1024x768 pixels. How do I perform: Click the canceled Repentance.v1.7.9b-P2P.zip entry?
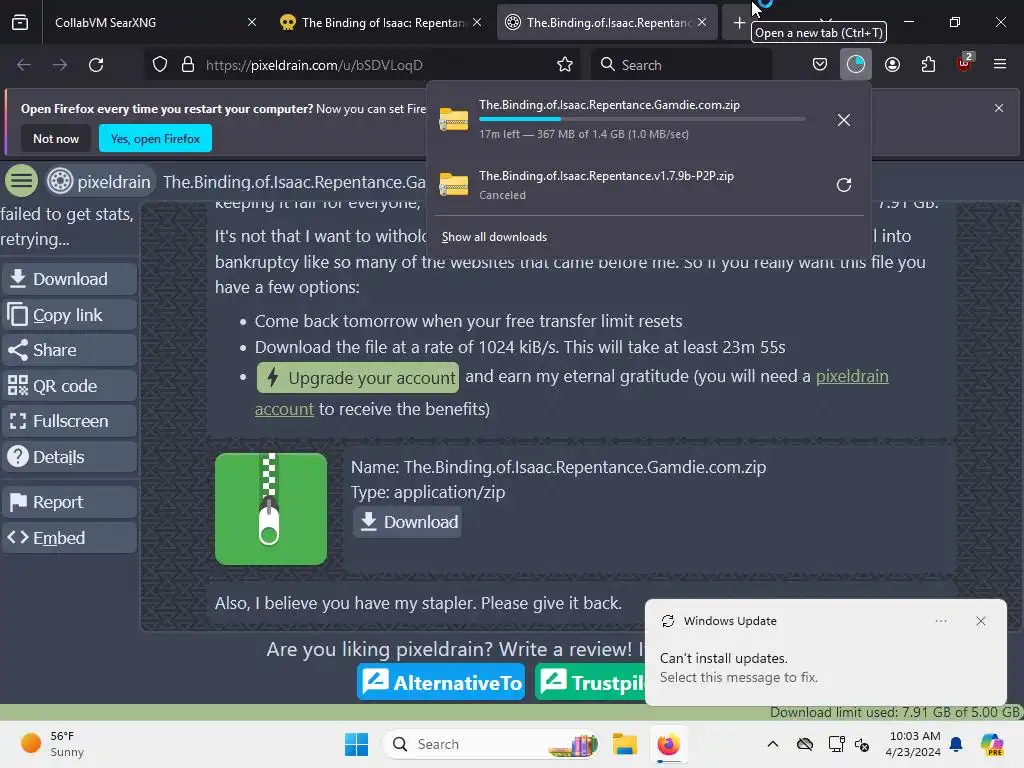click(x=624, y=184)
